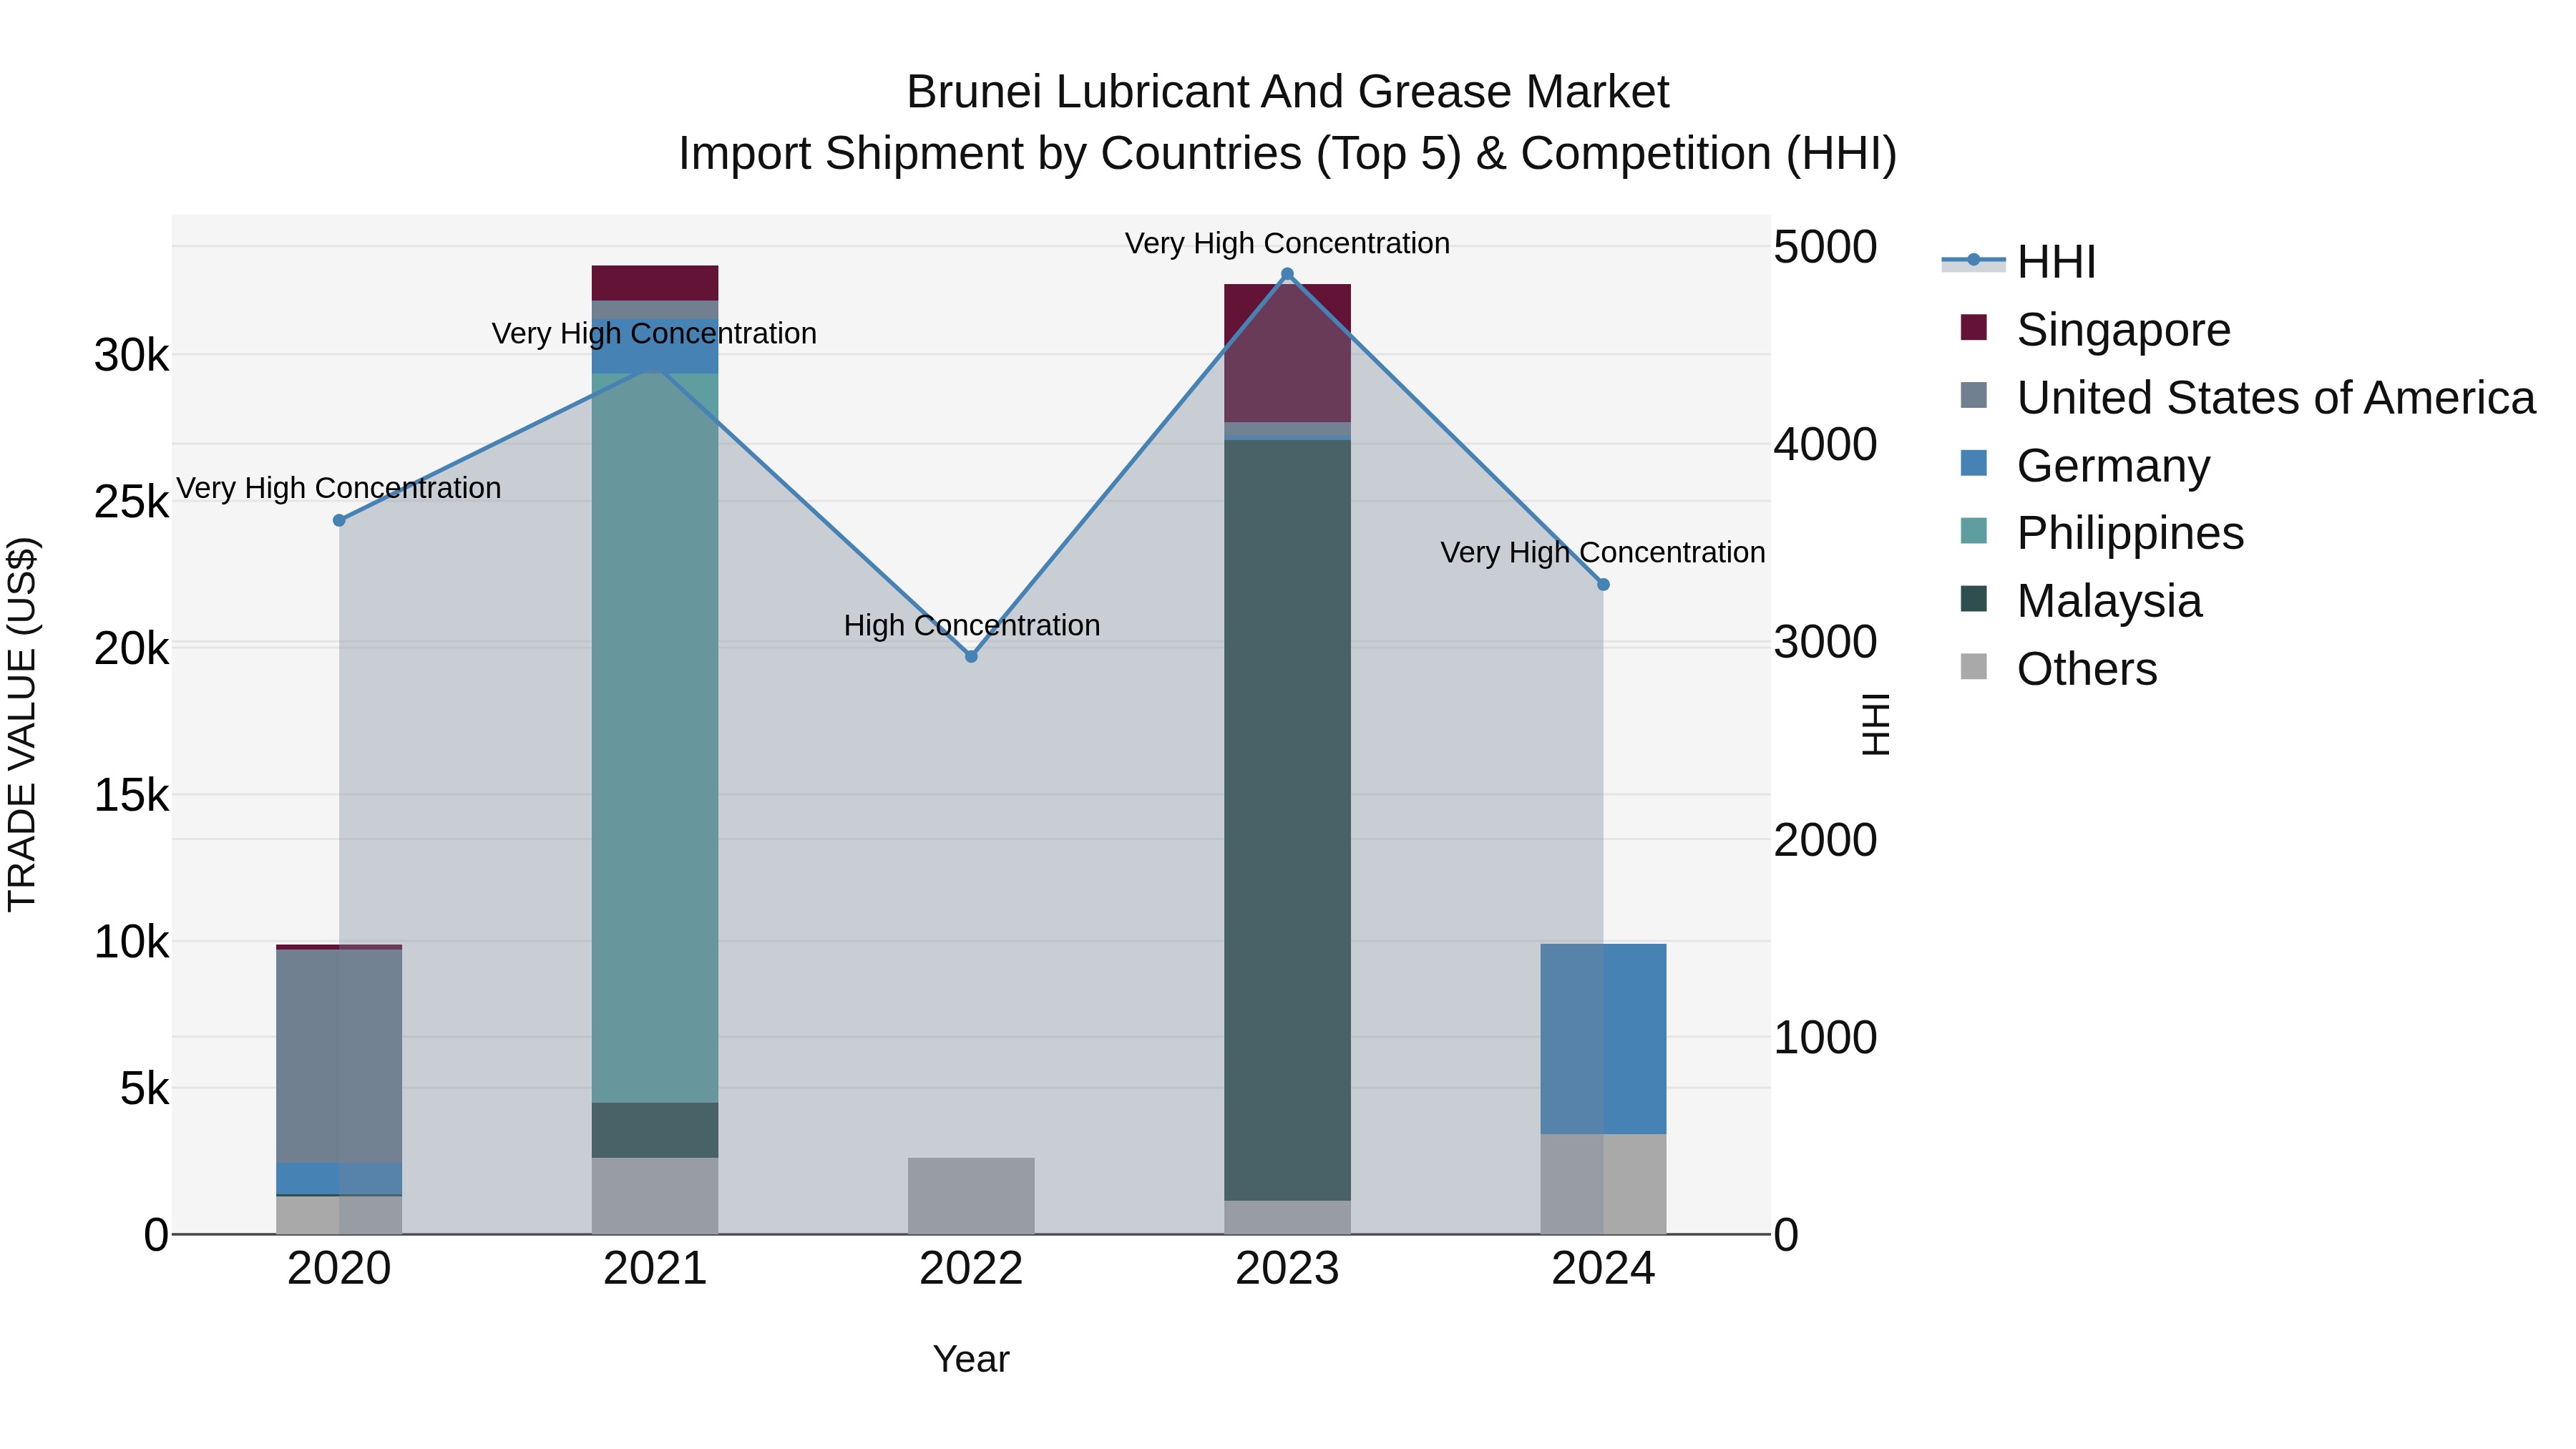Click the United States slate legend swatch
The image size is (2576, 1449).
tap(1974, 395)
